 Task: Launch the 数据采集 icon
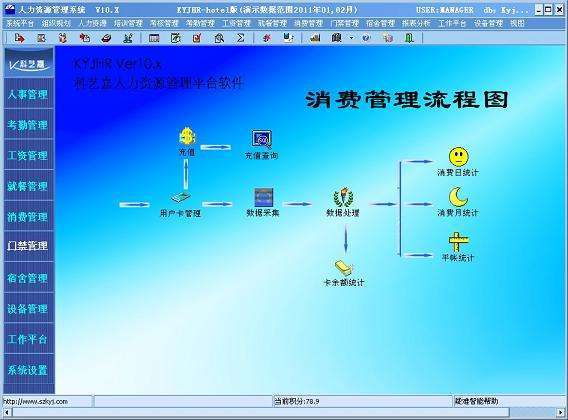pyautogui.click(x=263, y=197)
